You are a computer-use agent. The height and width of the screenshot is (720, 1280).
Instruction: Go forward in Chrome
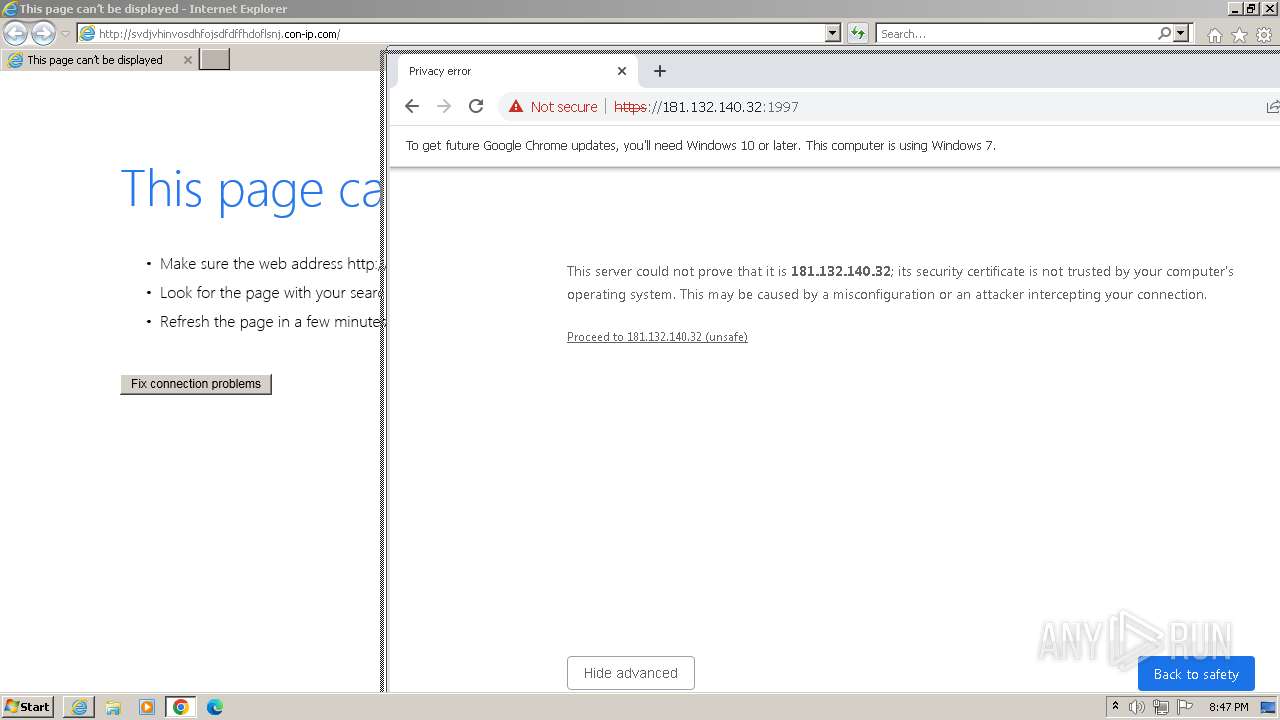444,106
